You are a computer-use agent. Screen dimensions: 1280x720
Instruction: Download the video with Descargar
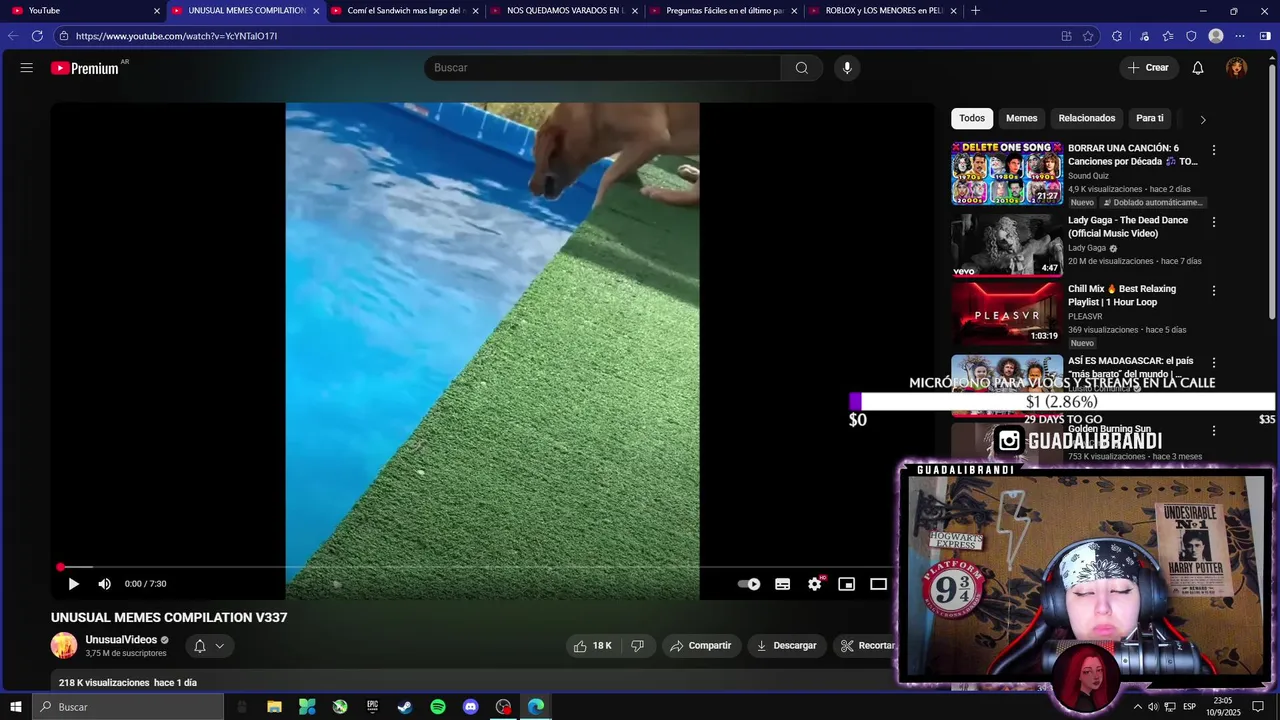pos(787,646)
